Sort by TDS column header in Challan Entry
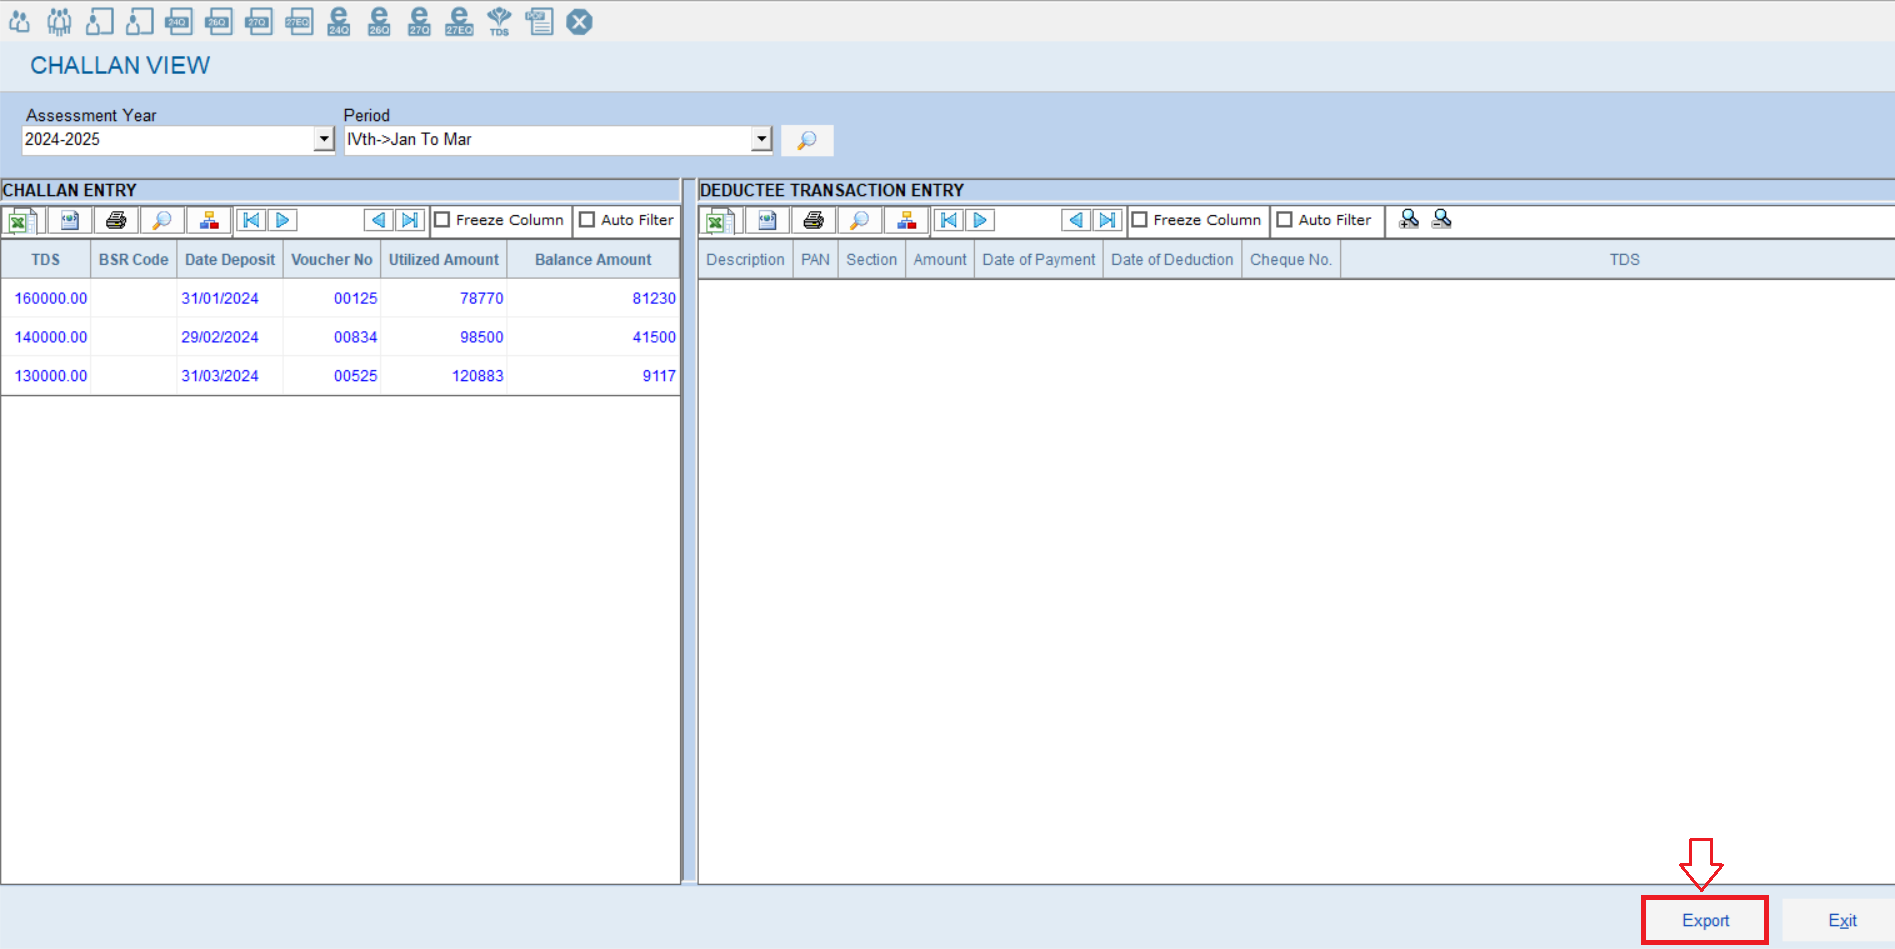 [46, 260]
